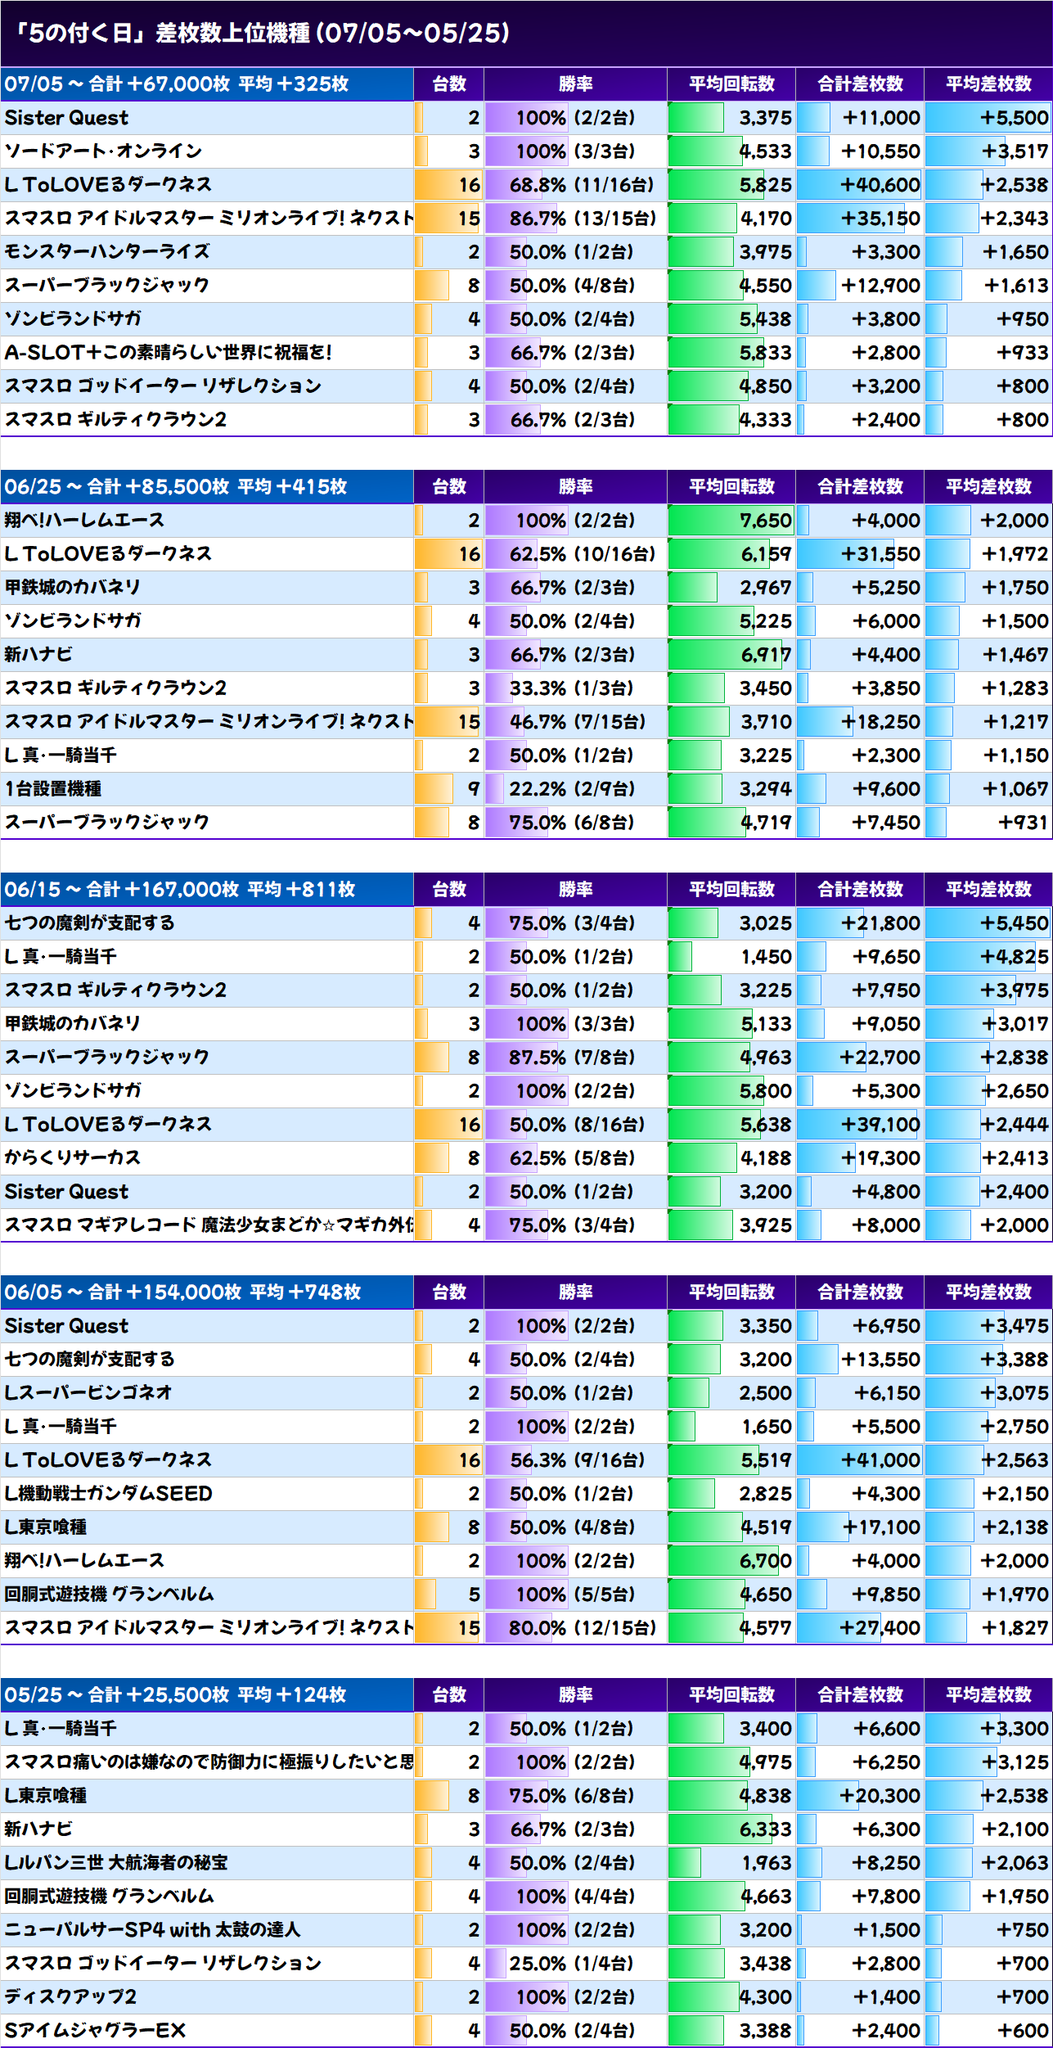Screen dimensions: 1053x2048
Task: Select the Lルパン三世 大航海者の秘宝 row name
Action: point(116,1862)
